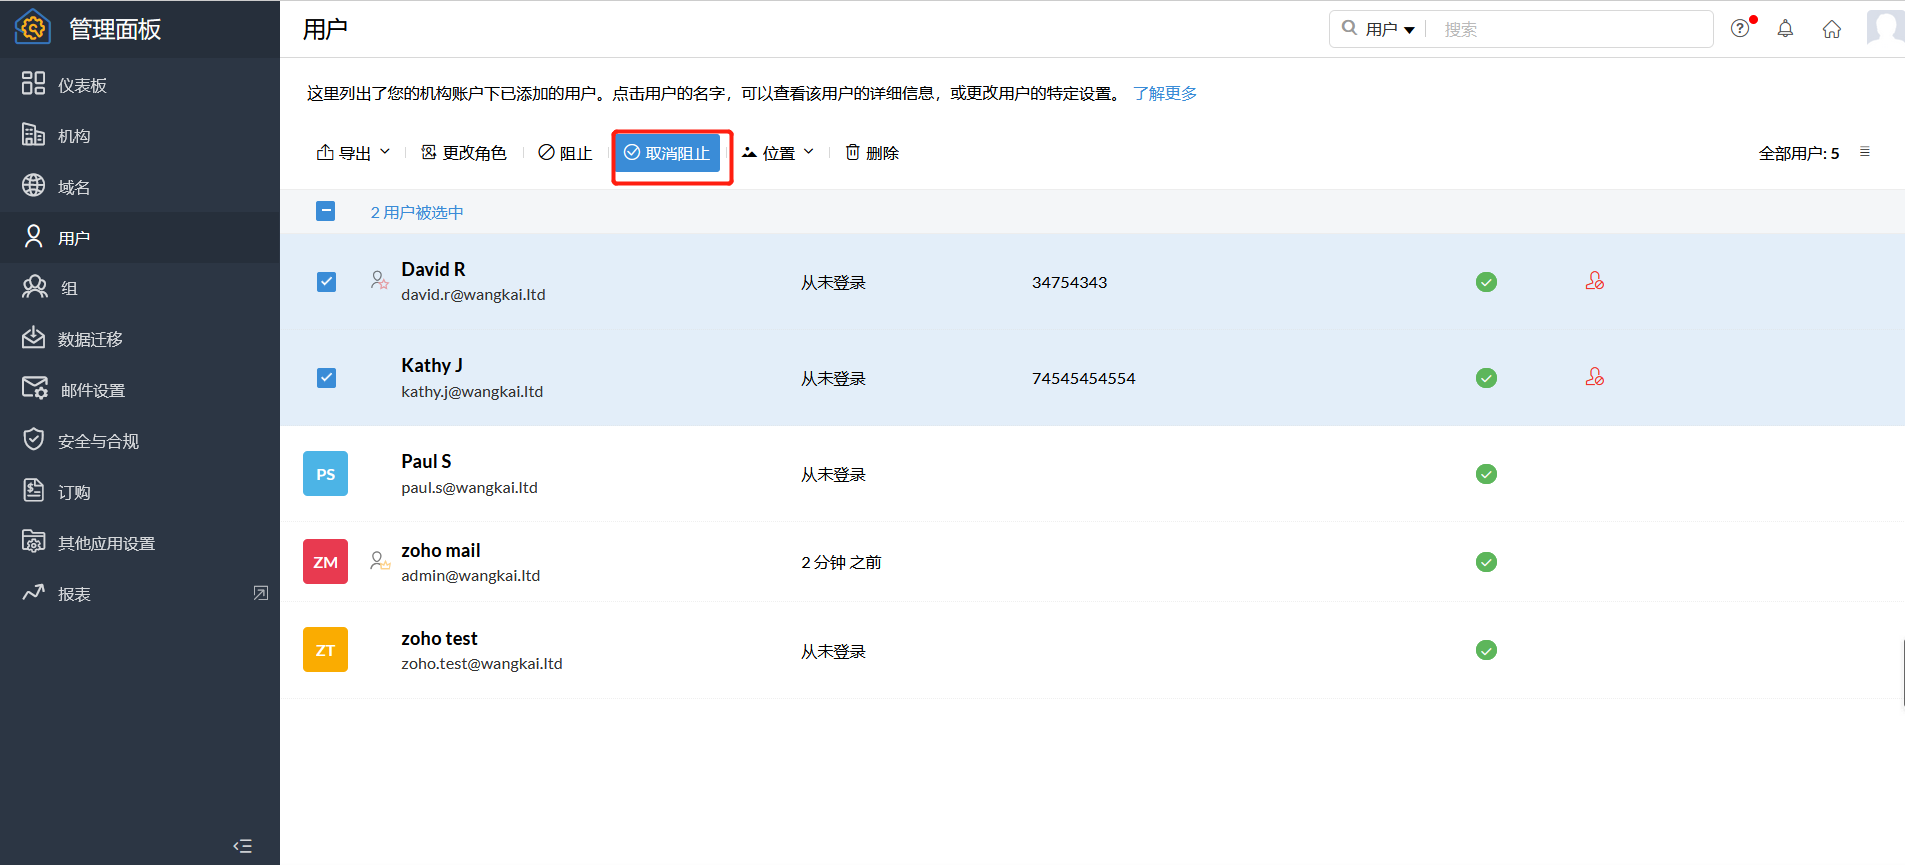This screenshot has width=1905, height=865.
Task: Click the ZM avatar for zoho mail
Action: pos(325,562)
